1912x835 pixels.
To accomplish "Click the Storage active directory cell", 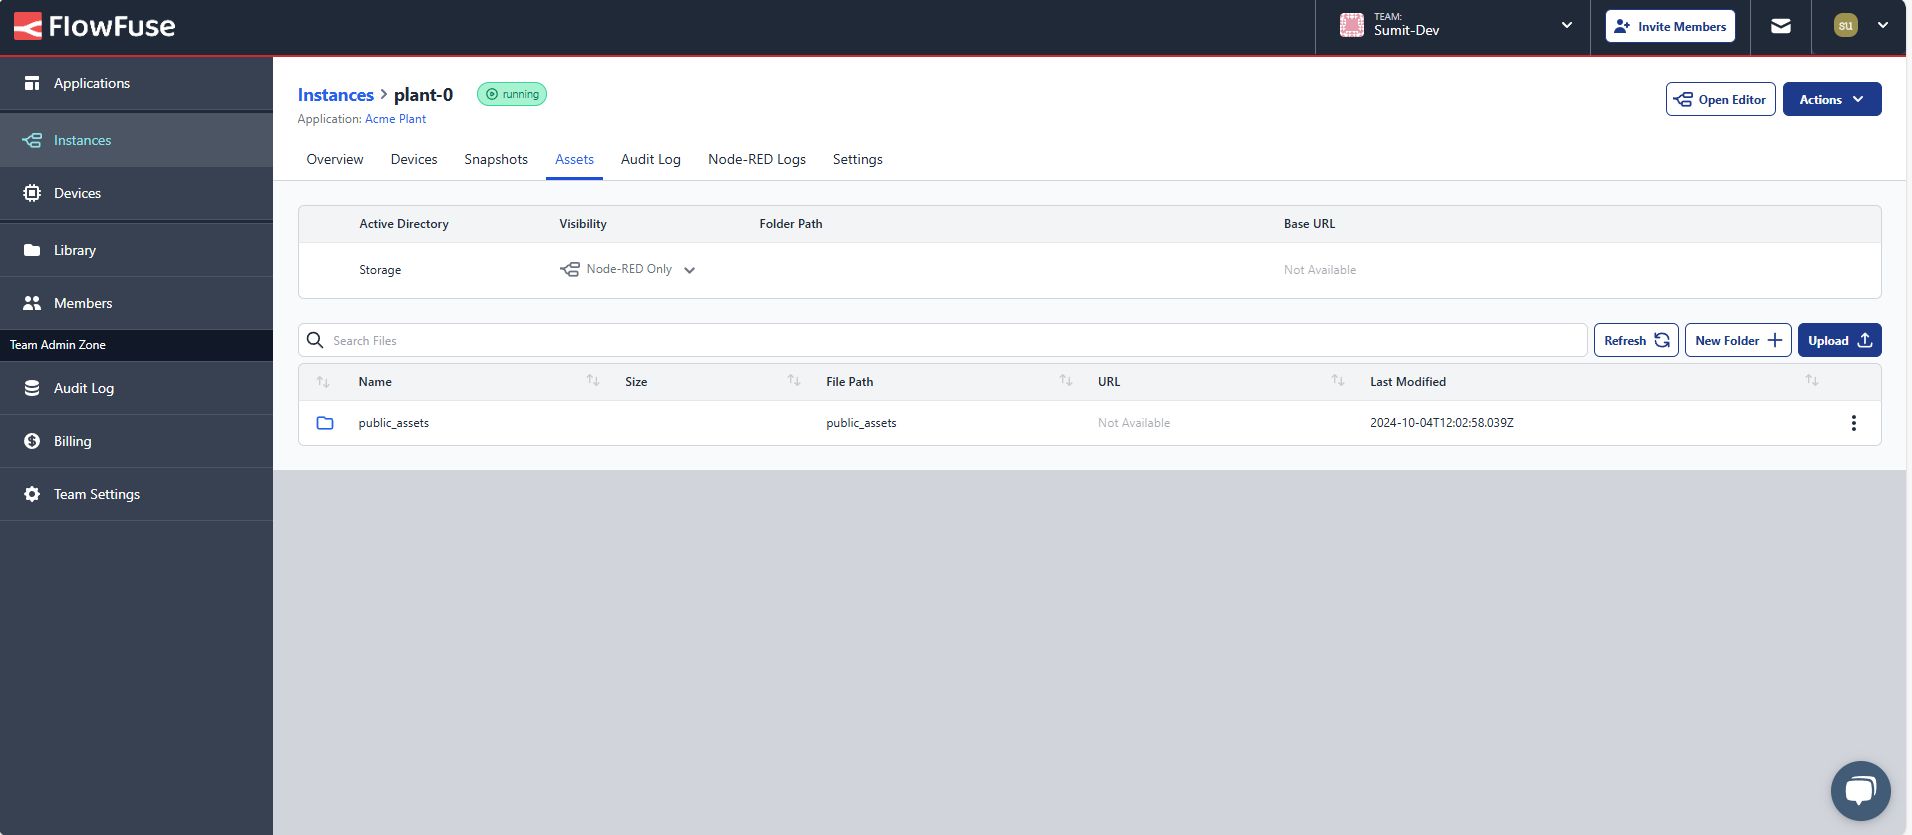I will tap(380, 270).
